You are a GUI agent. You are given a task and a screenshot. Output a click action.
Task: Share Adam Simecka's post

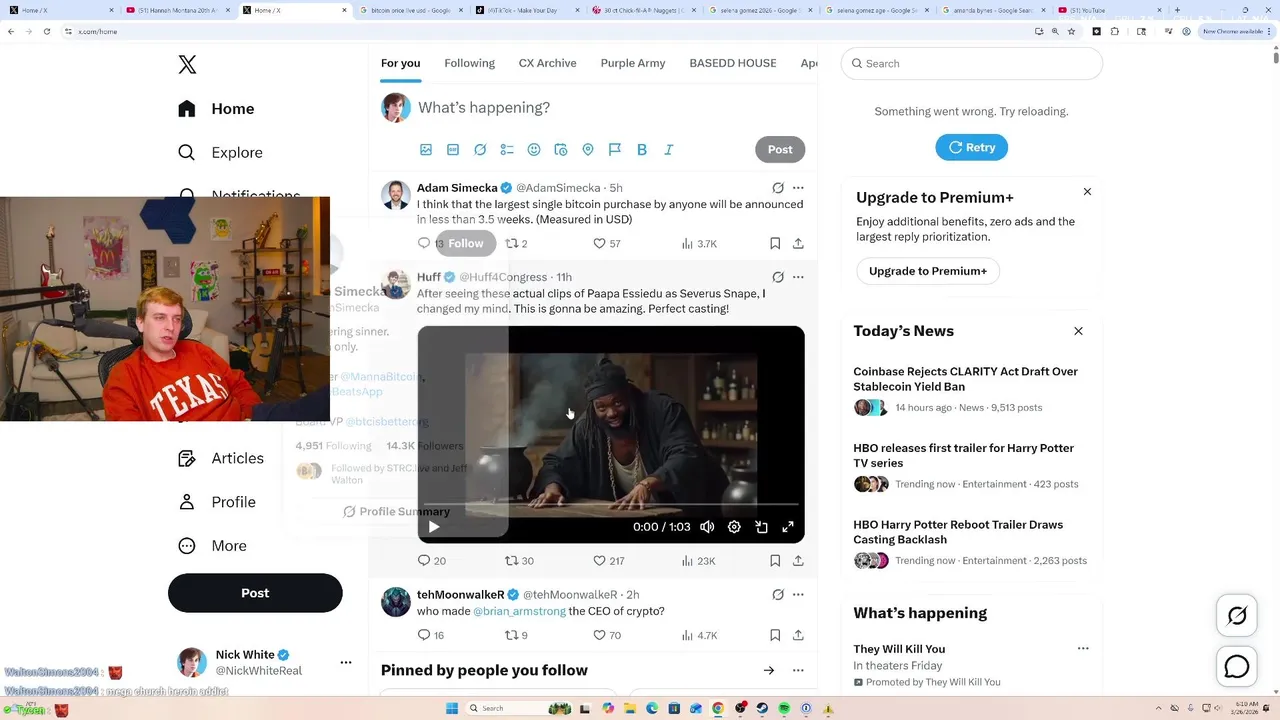(798, 244)
